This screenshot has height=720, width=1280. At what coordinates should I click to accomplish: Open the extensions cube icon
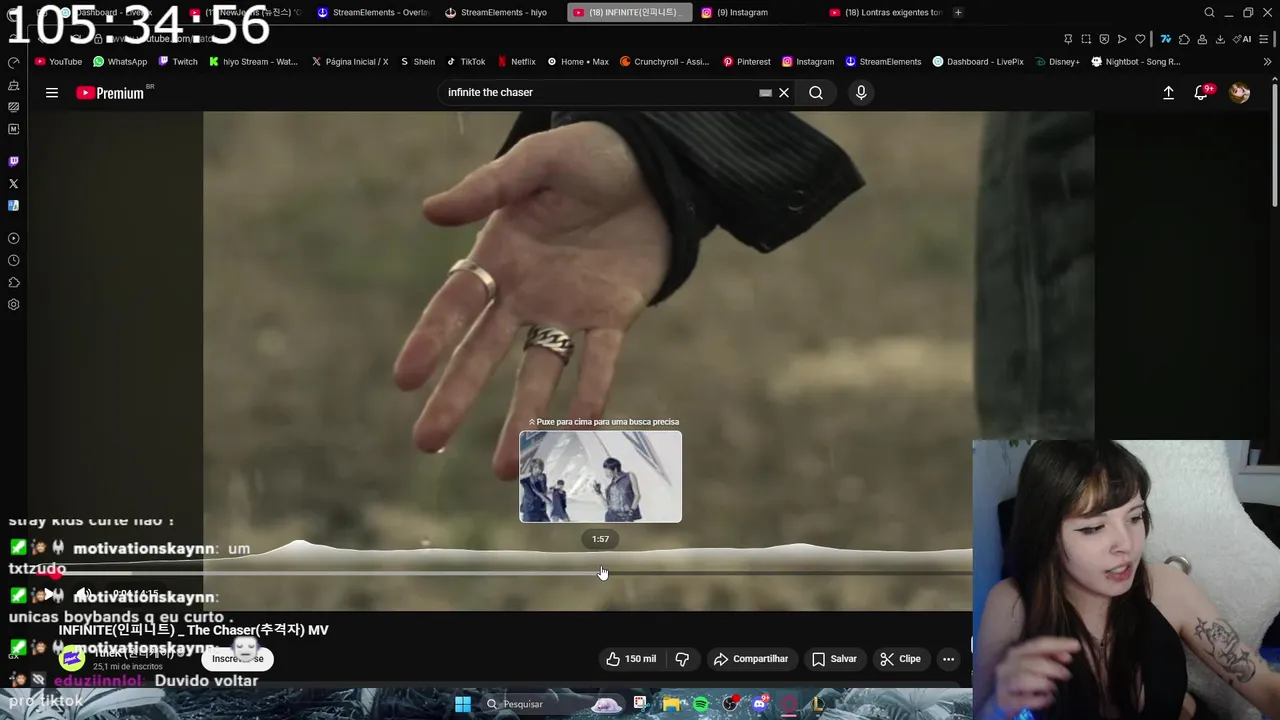coord(1185,39)
